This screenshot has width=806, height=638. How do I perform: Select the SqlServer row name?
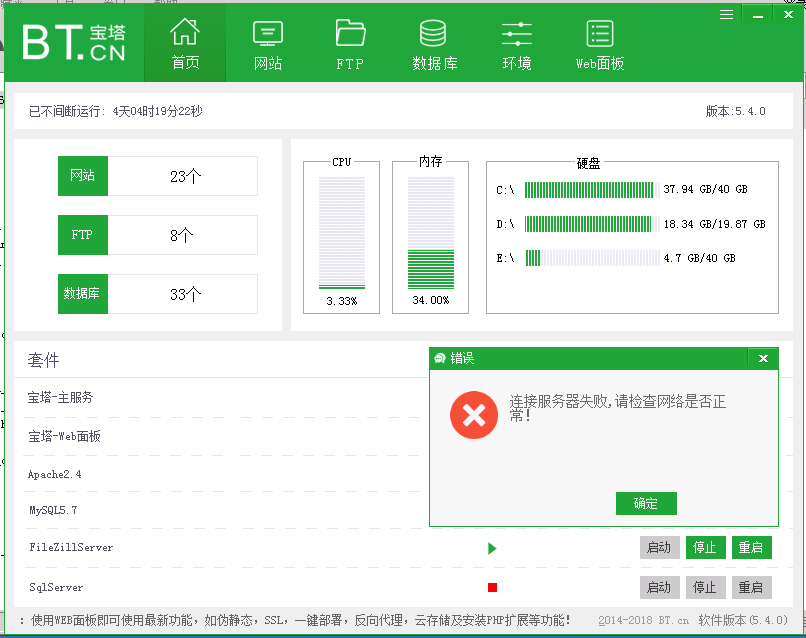(56, 587)
